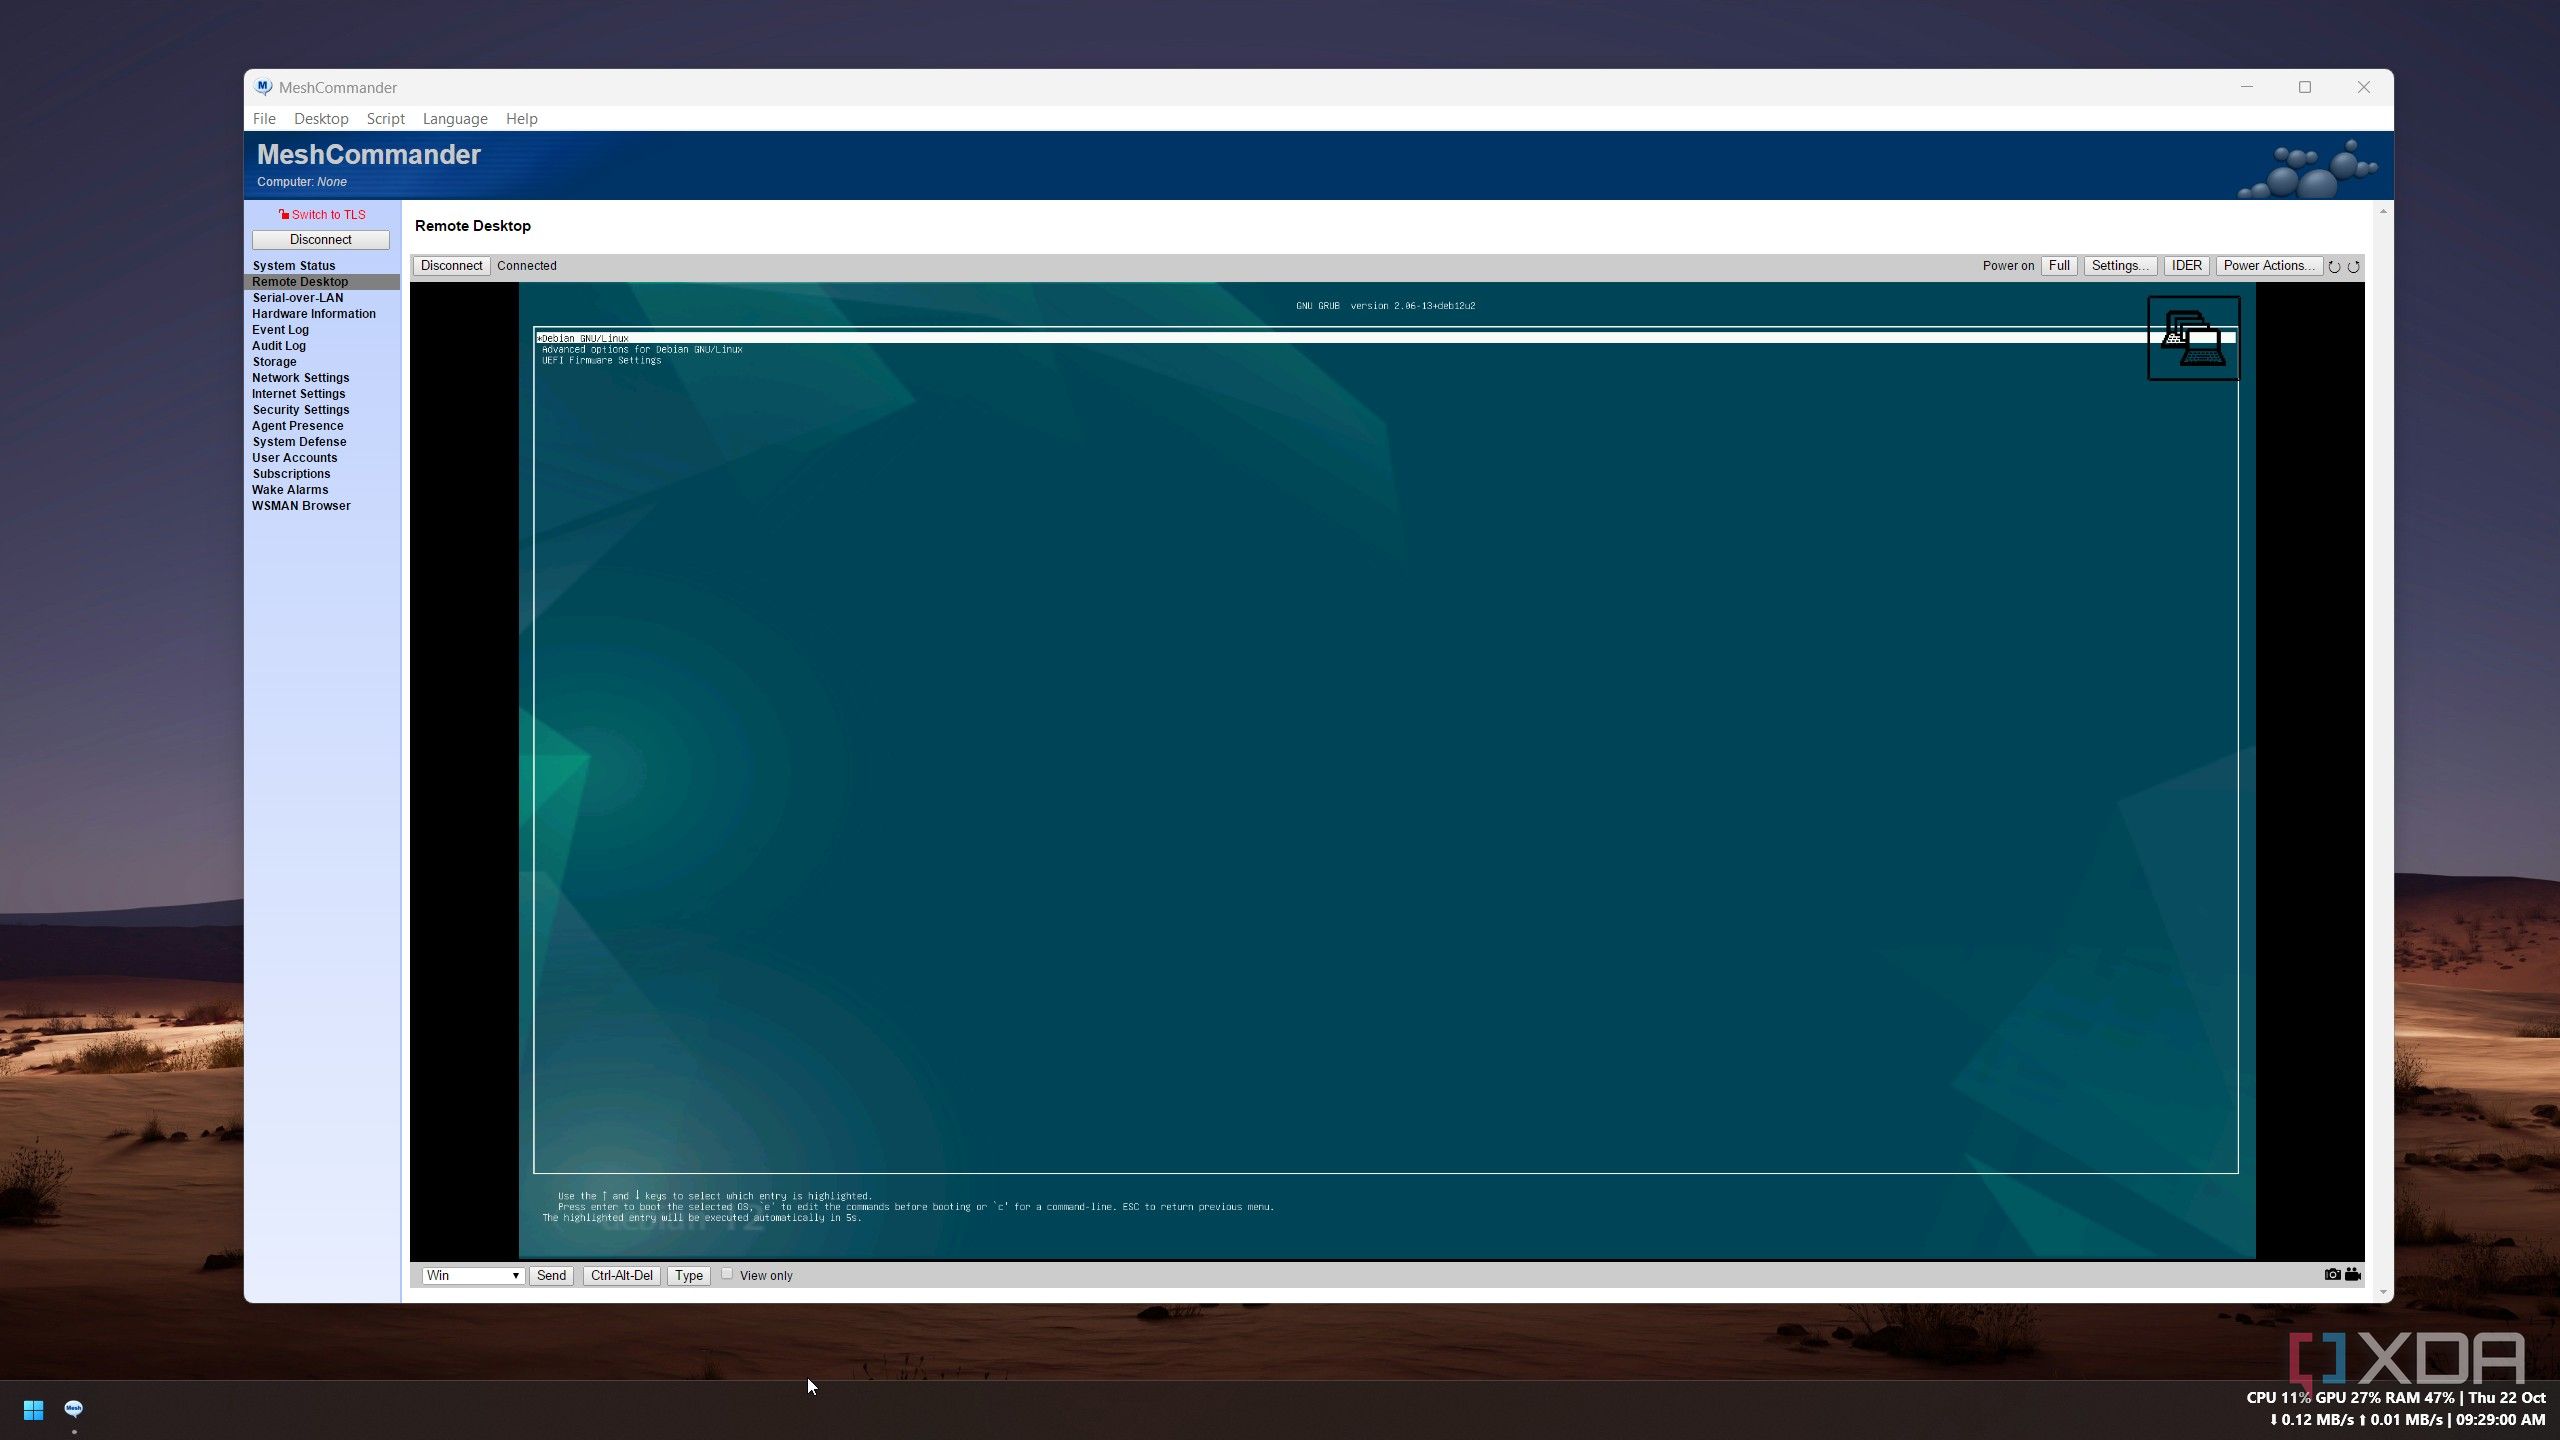Start recording with the video camera icon
Image resolution: width=2560 pixels, height=1440 pixels.
pyautogui.click(x=2352, y=1274)
